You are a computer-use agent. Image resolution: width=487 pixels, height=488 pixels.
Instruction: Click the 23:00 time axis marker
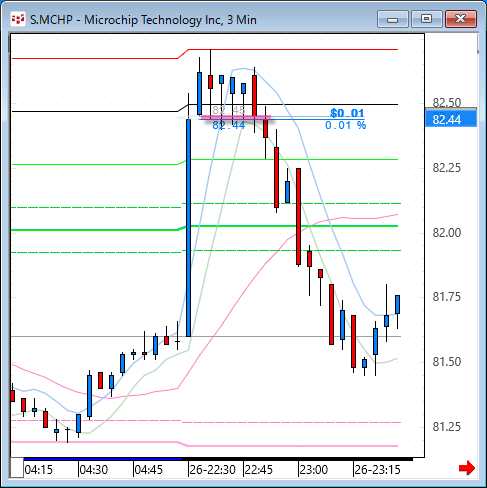tap(313, 470)
